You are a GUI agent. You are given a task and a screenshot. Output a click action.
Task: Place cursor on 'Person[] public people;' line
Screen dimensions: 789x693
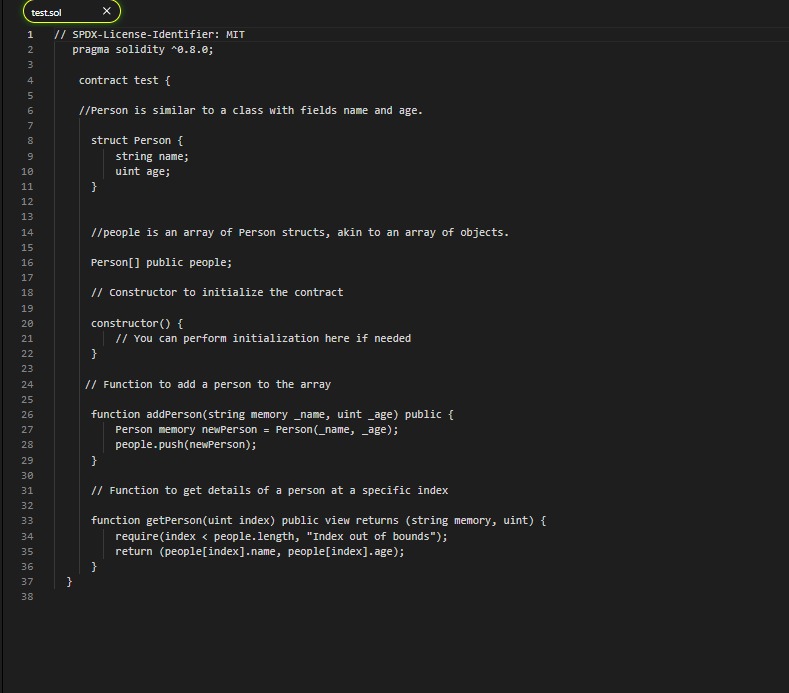tap(162, 263)
